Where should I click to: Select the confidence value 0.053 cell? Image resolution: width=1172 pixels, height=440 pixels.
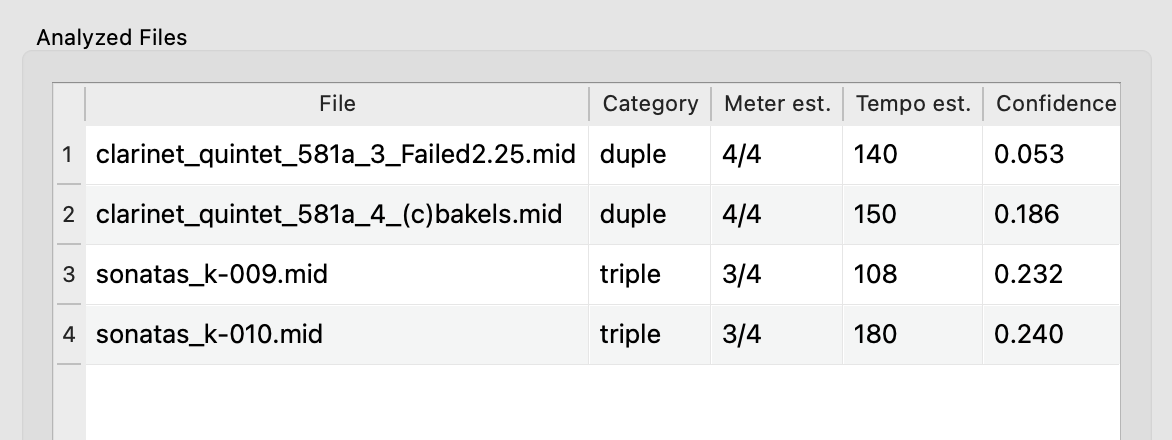[1029, 155]
